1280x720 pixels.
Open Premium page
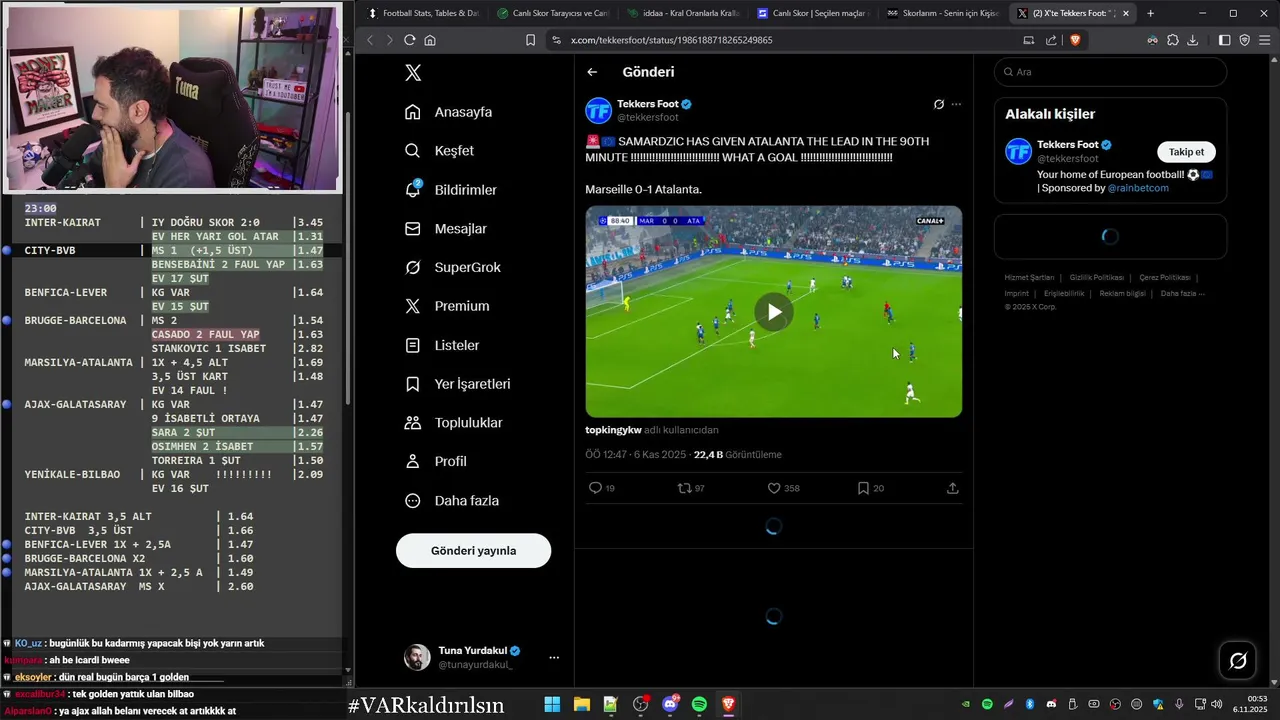click(447, 306)
